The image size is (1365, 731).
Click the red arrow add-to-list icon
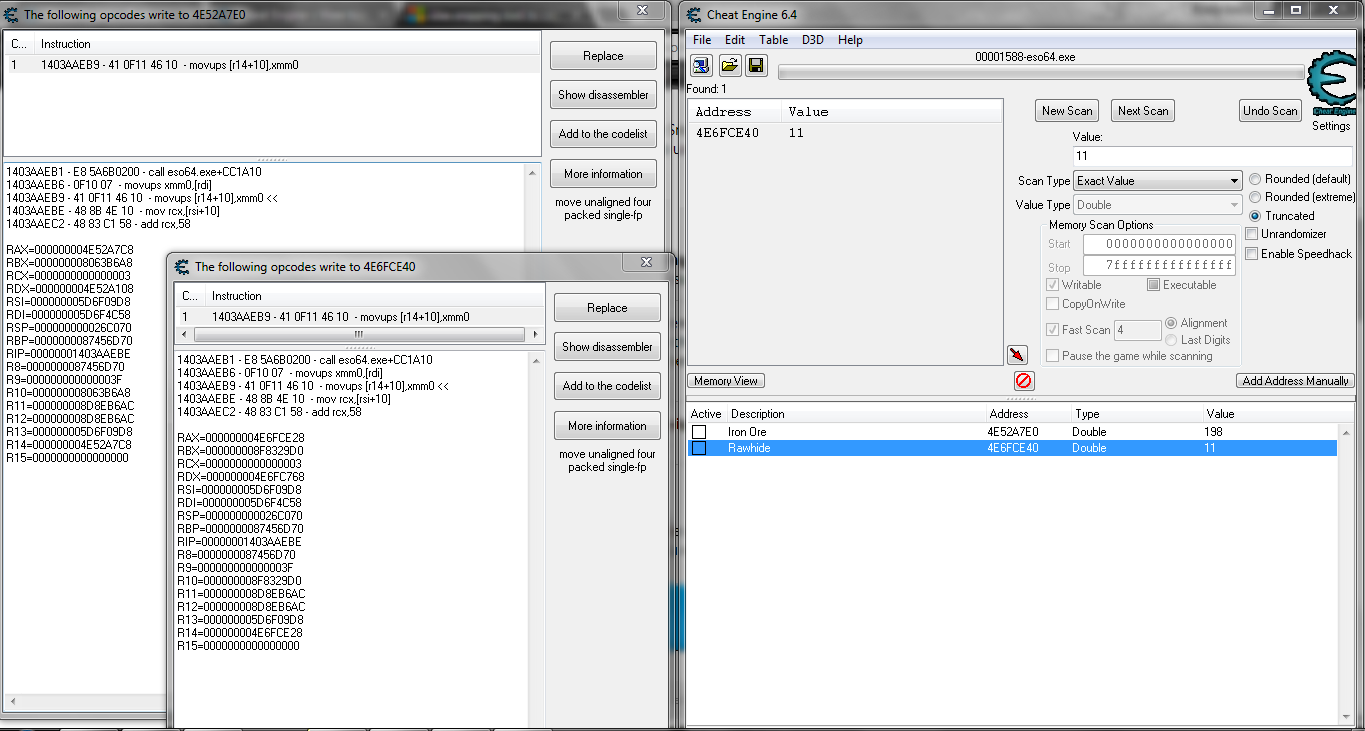click(x=1017, y=355)
